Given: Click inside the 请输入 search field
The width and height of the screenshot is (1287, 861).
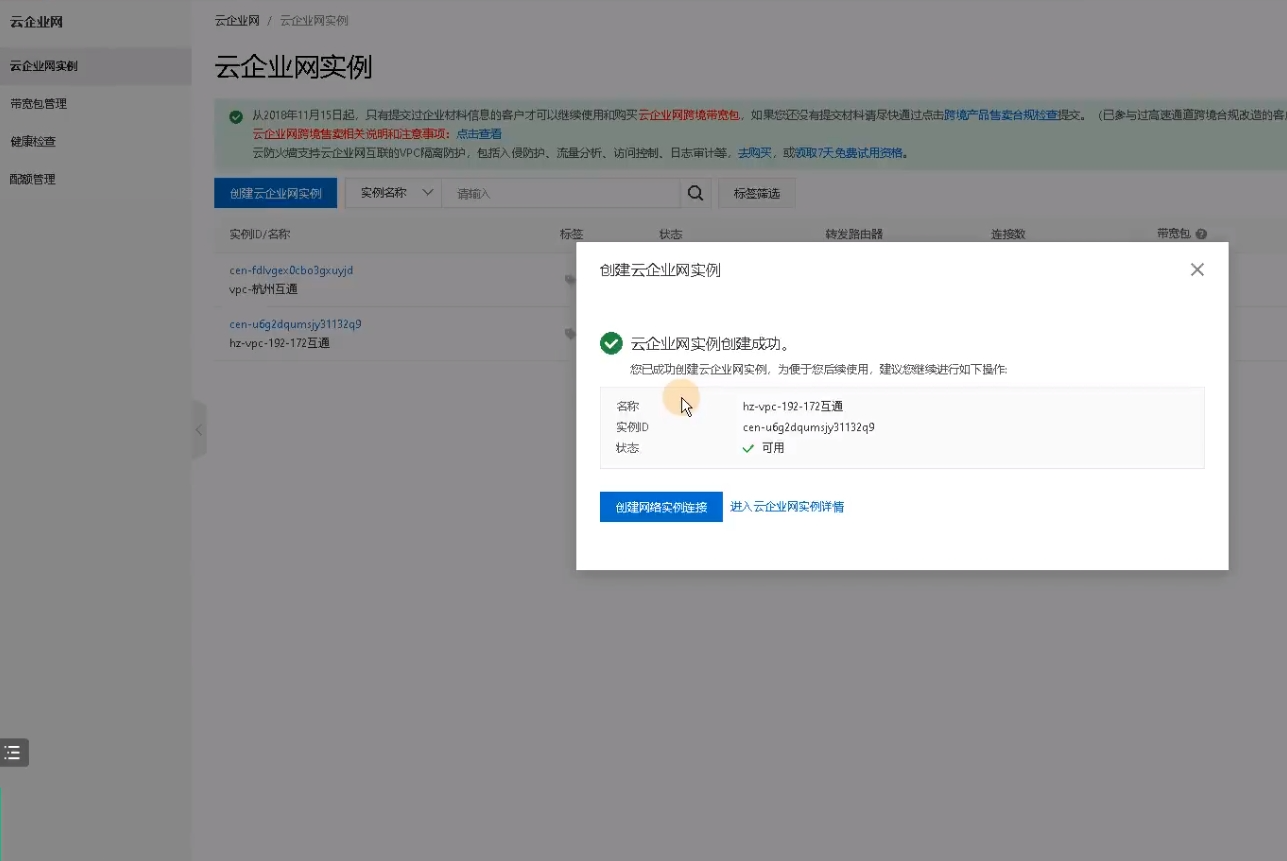Looking at the screenshot, I should tap(560, 192).
